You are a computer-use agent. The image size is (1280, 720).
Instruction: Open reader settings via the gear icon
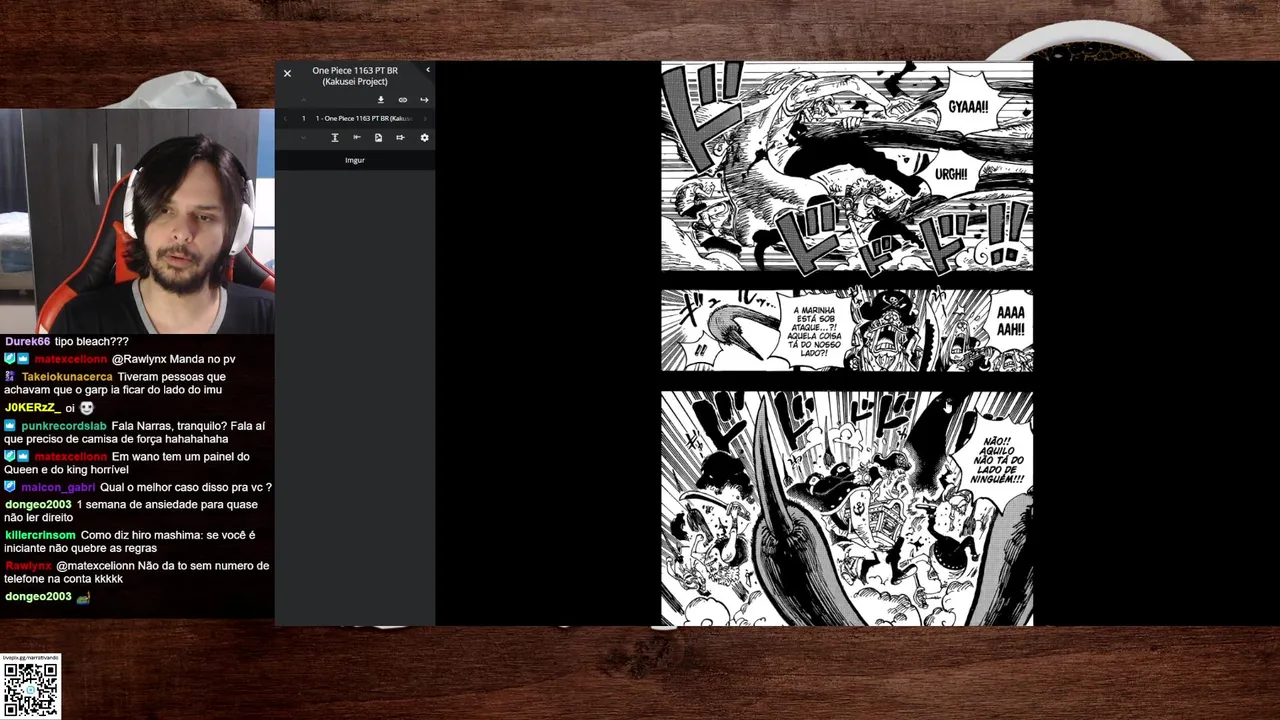pyautogui.click(x=424, y=138)
